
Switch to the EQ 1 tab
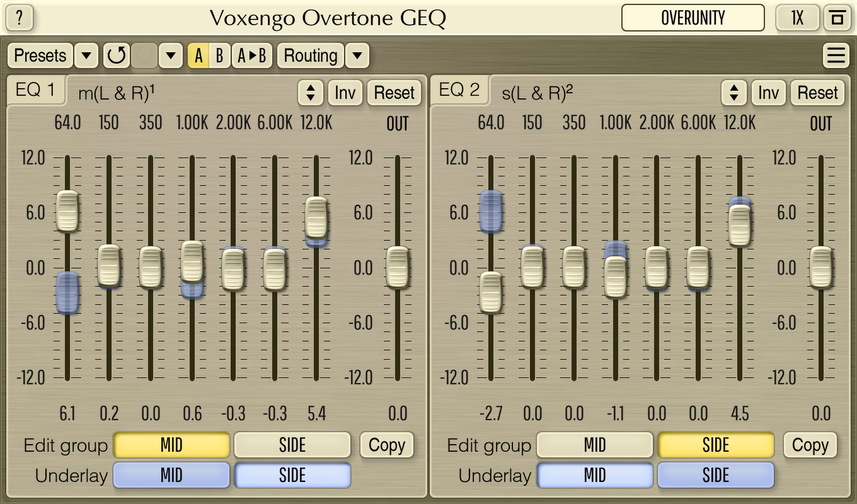37,91
